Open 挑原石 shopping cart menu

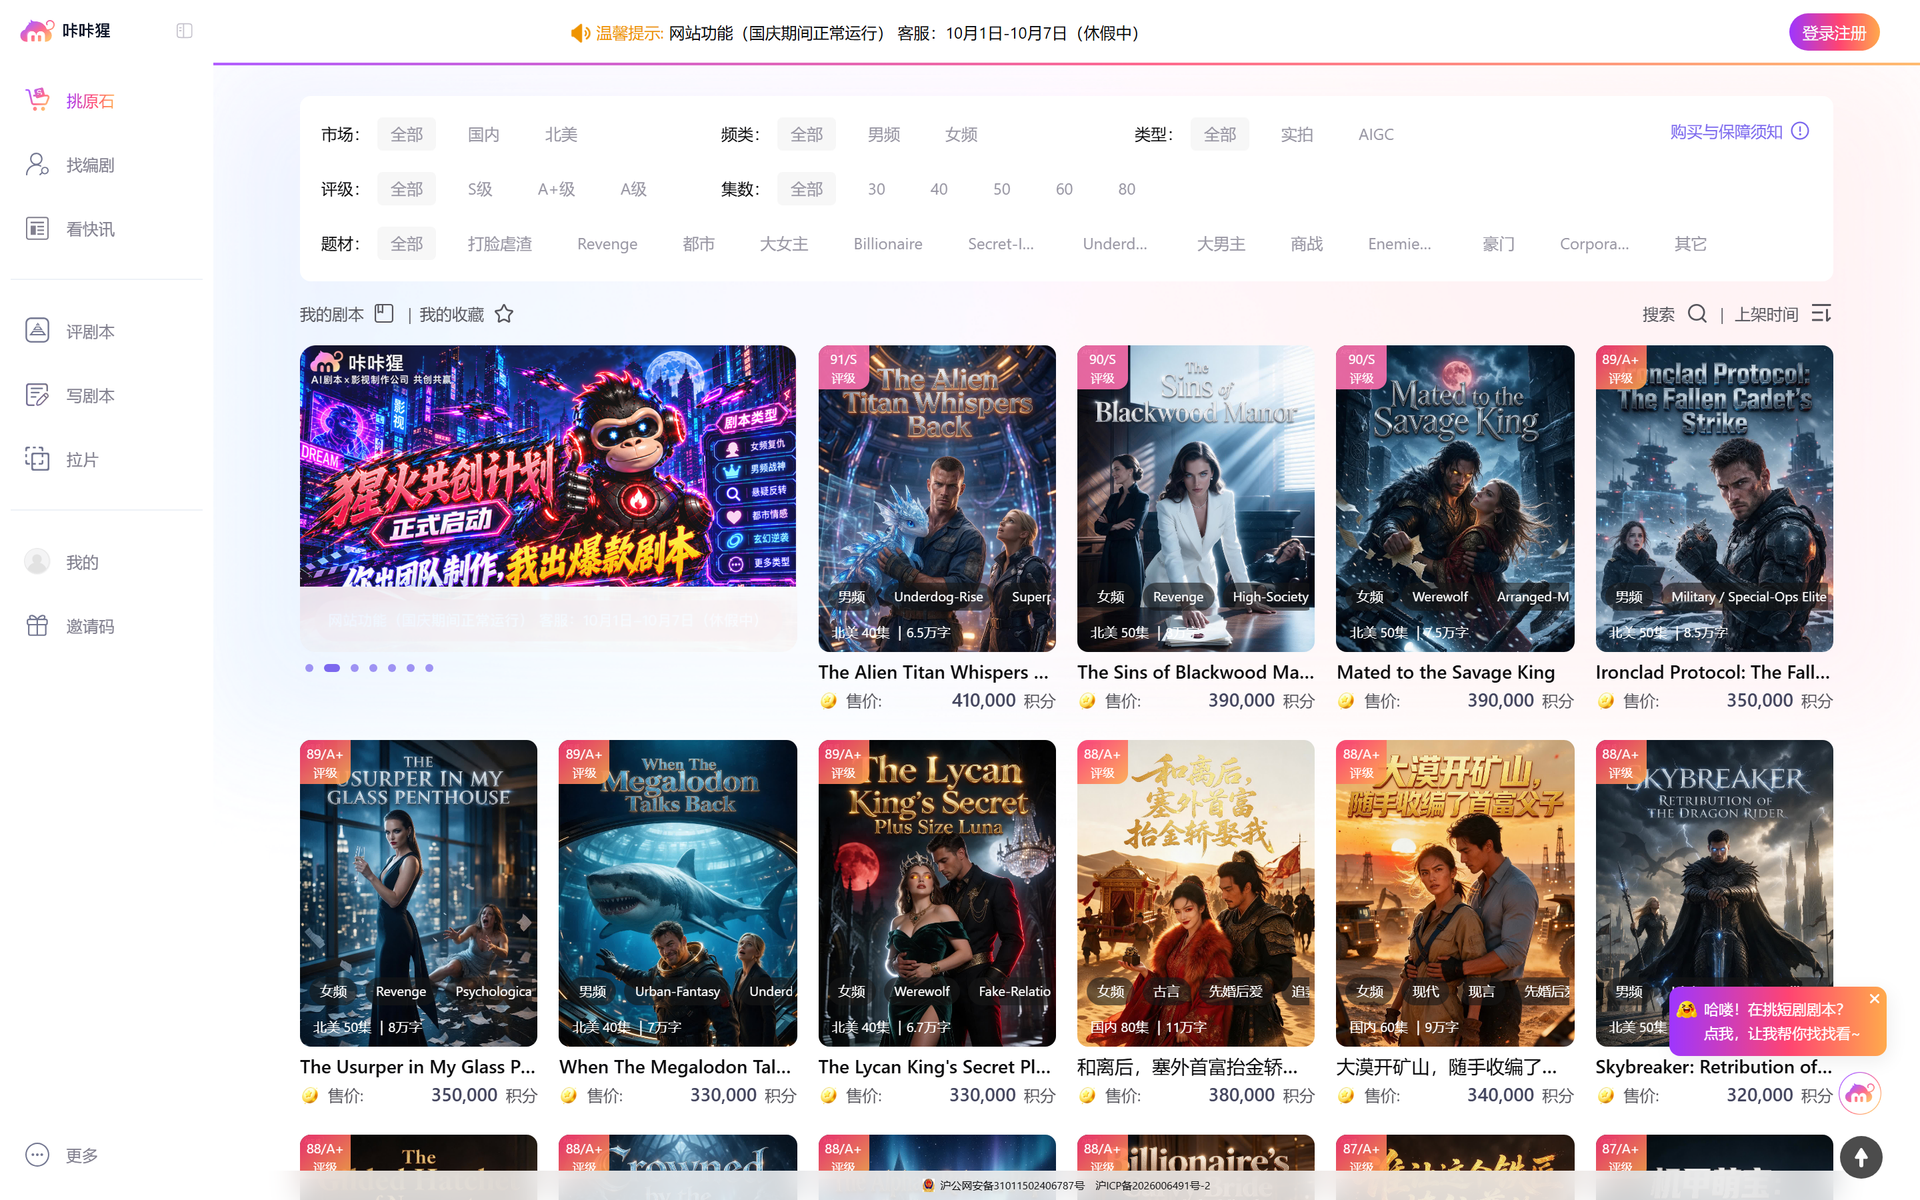(71, 100)
